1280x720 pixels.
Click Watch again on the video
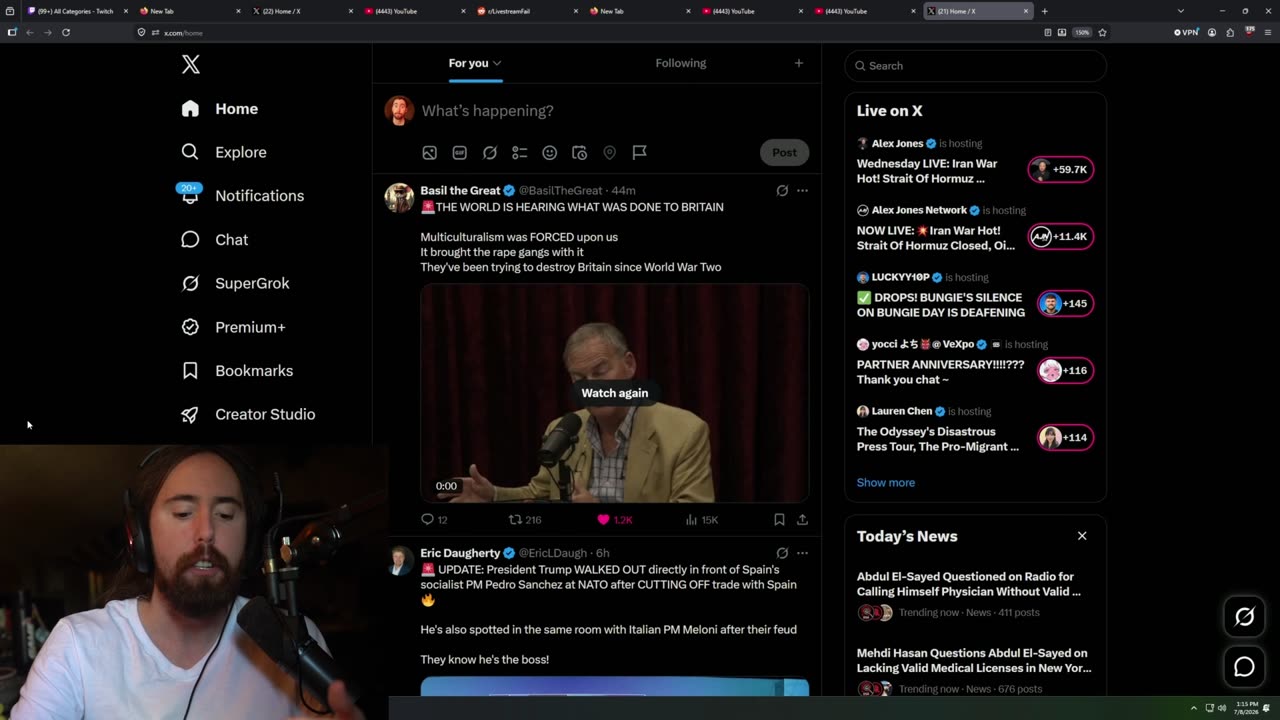click(x=615, y=393)
